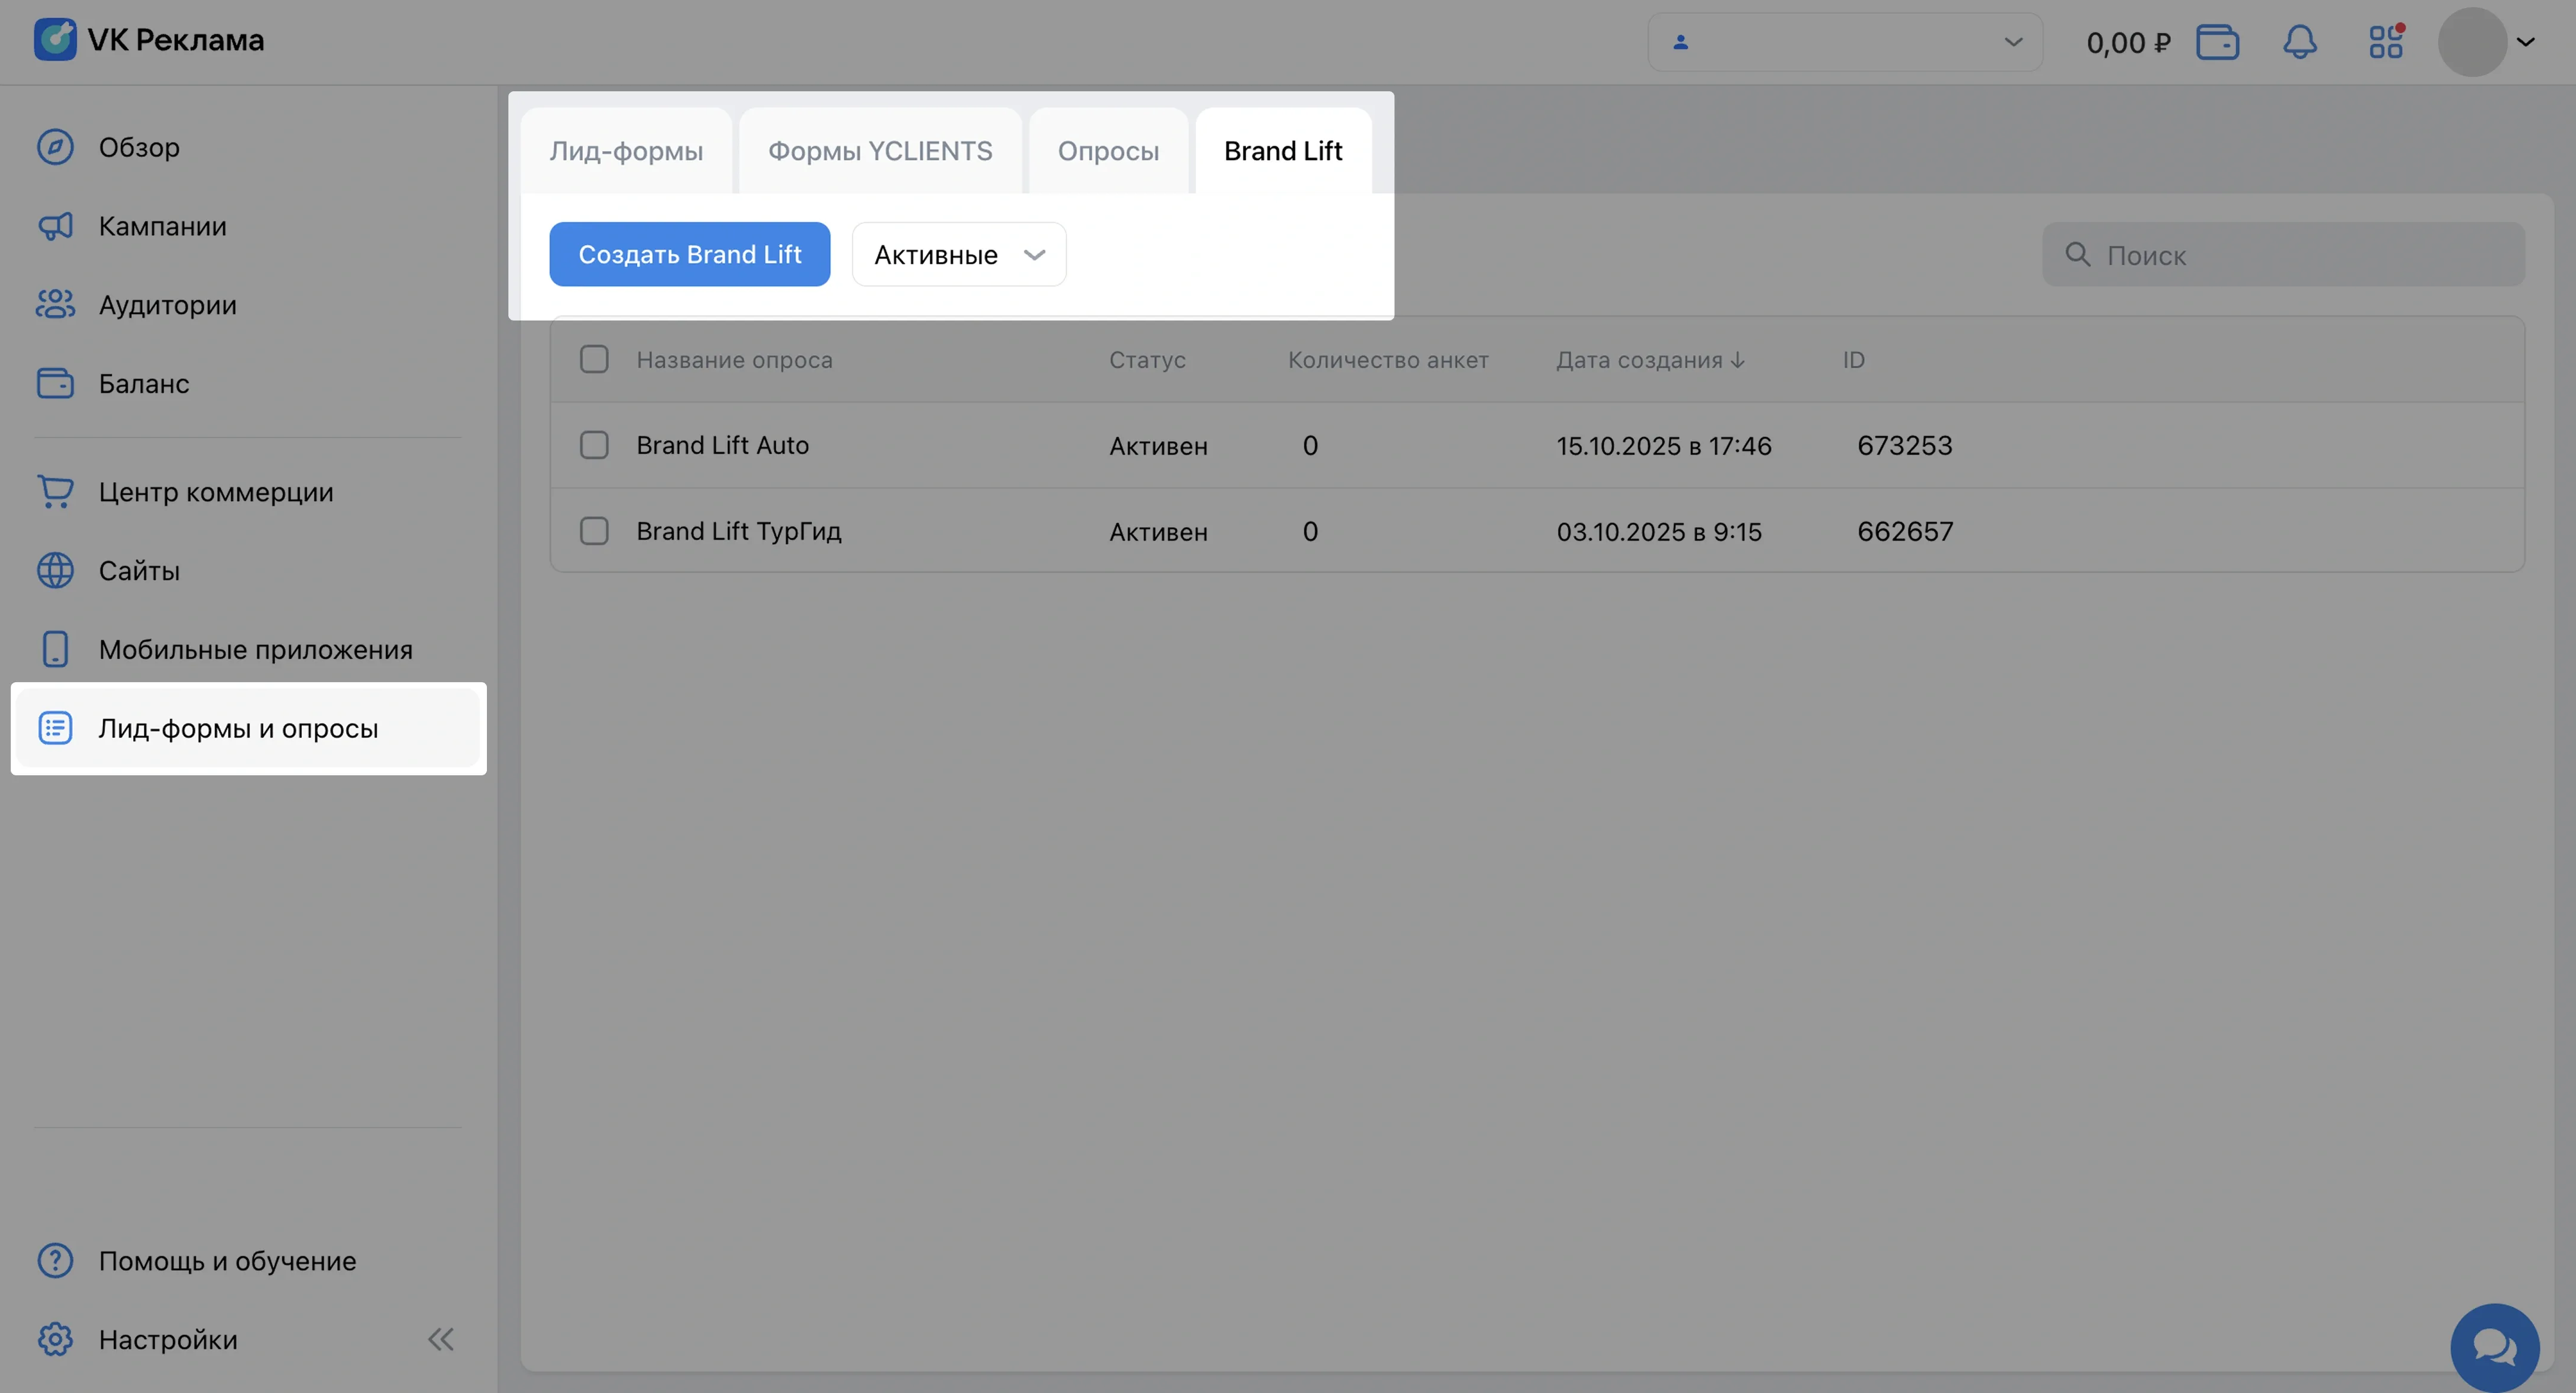The height and width of the screenshot is (1393, 2576).
Task: Open Центр коммерции cart icon
Action: point(55,491)
